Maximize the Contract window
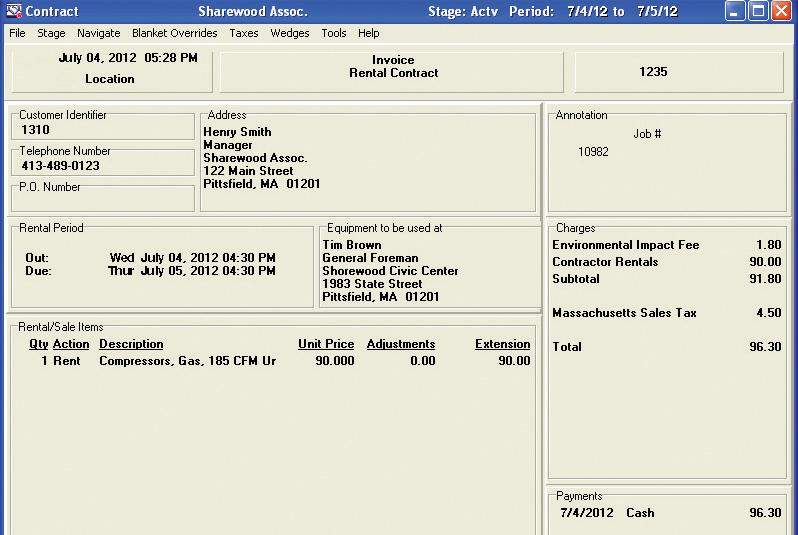 coord(758,11)
